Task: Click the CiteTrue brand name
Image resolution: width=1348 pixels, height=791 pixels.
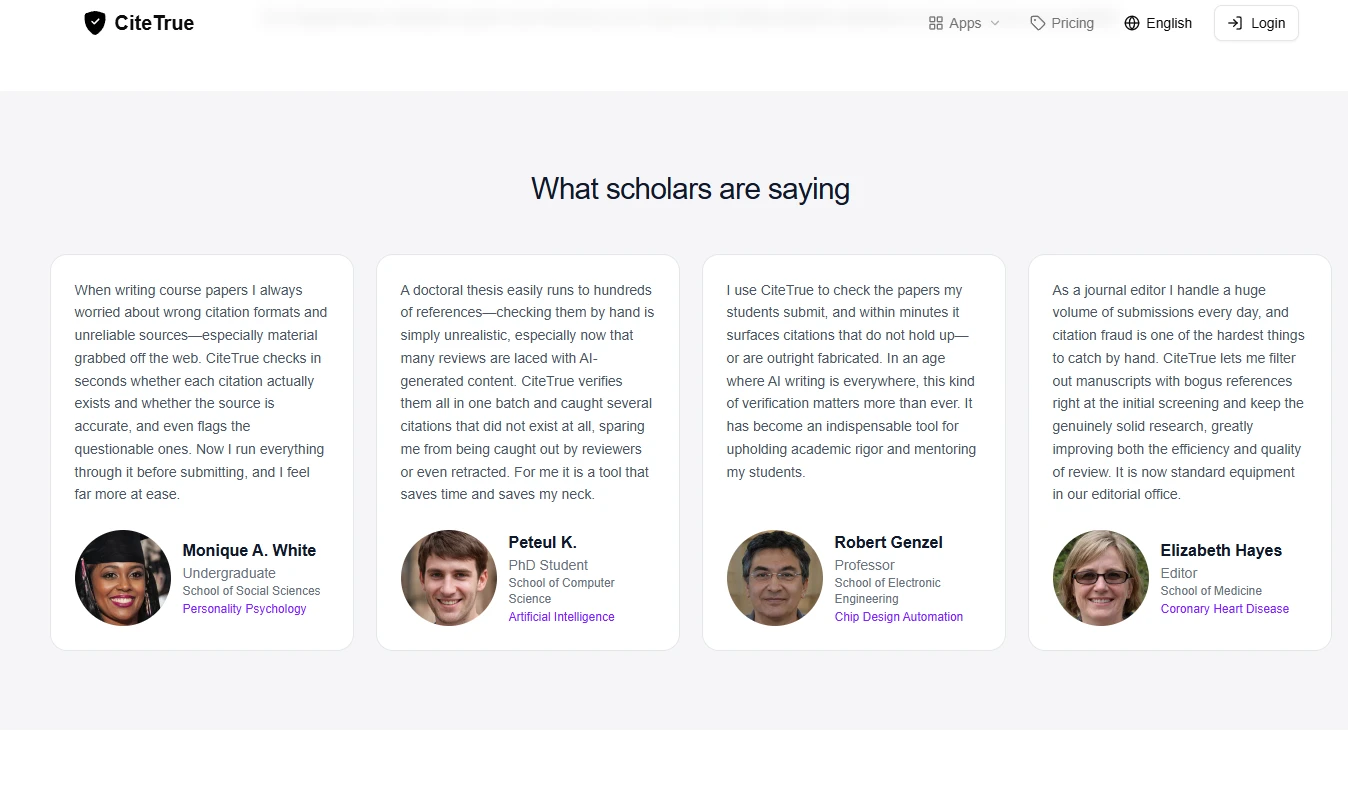Action: 154,23
